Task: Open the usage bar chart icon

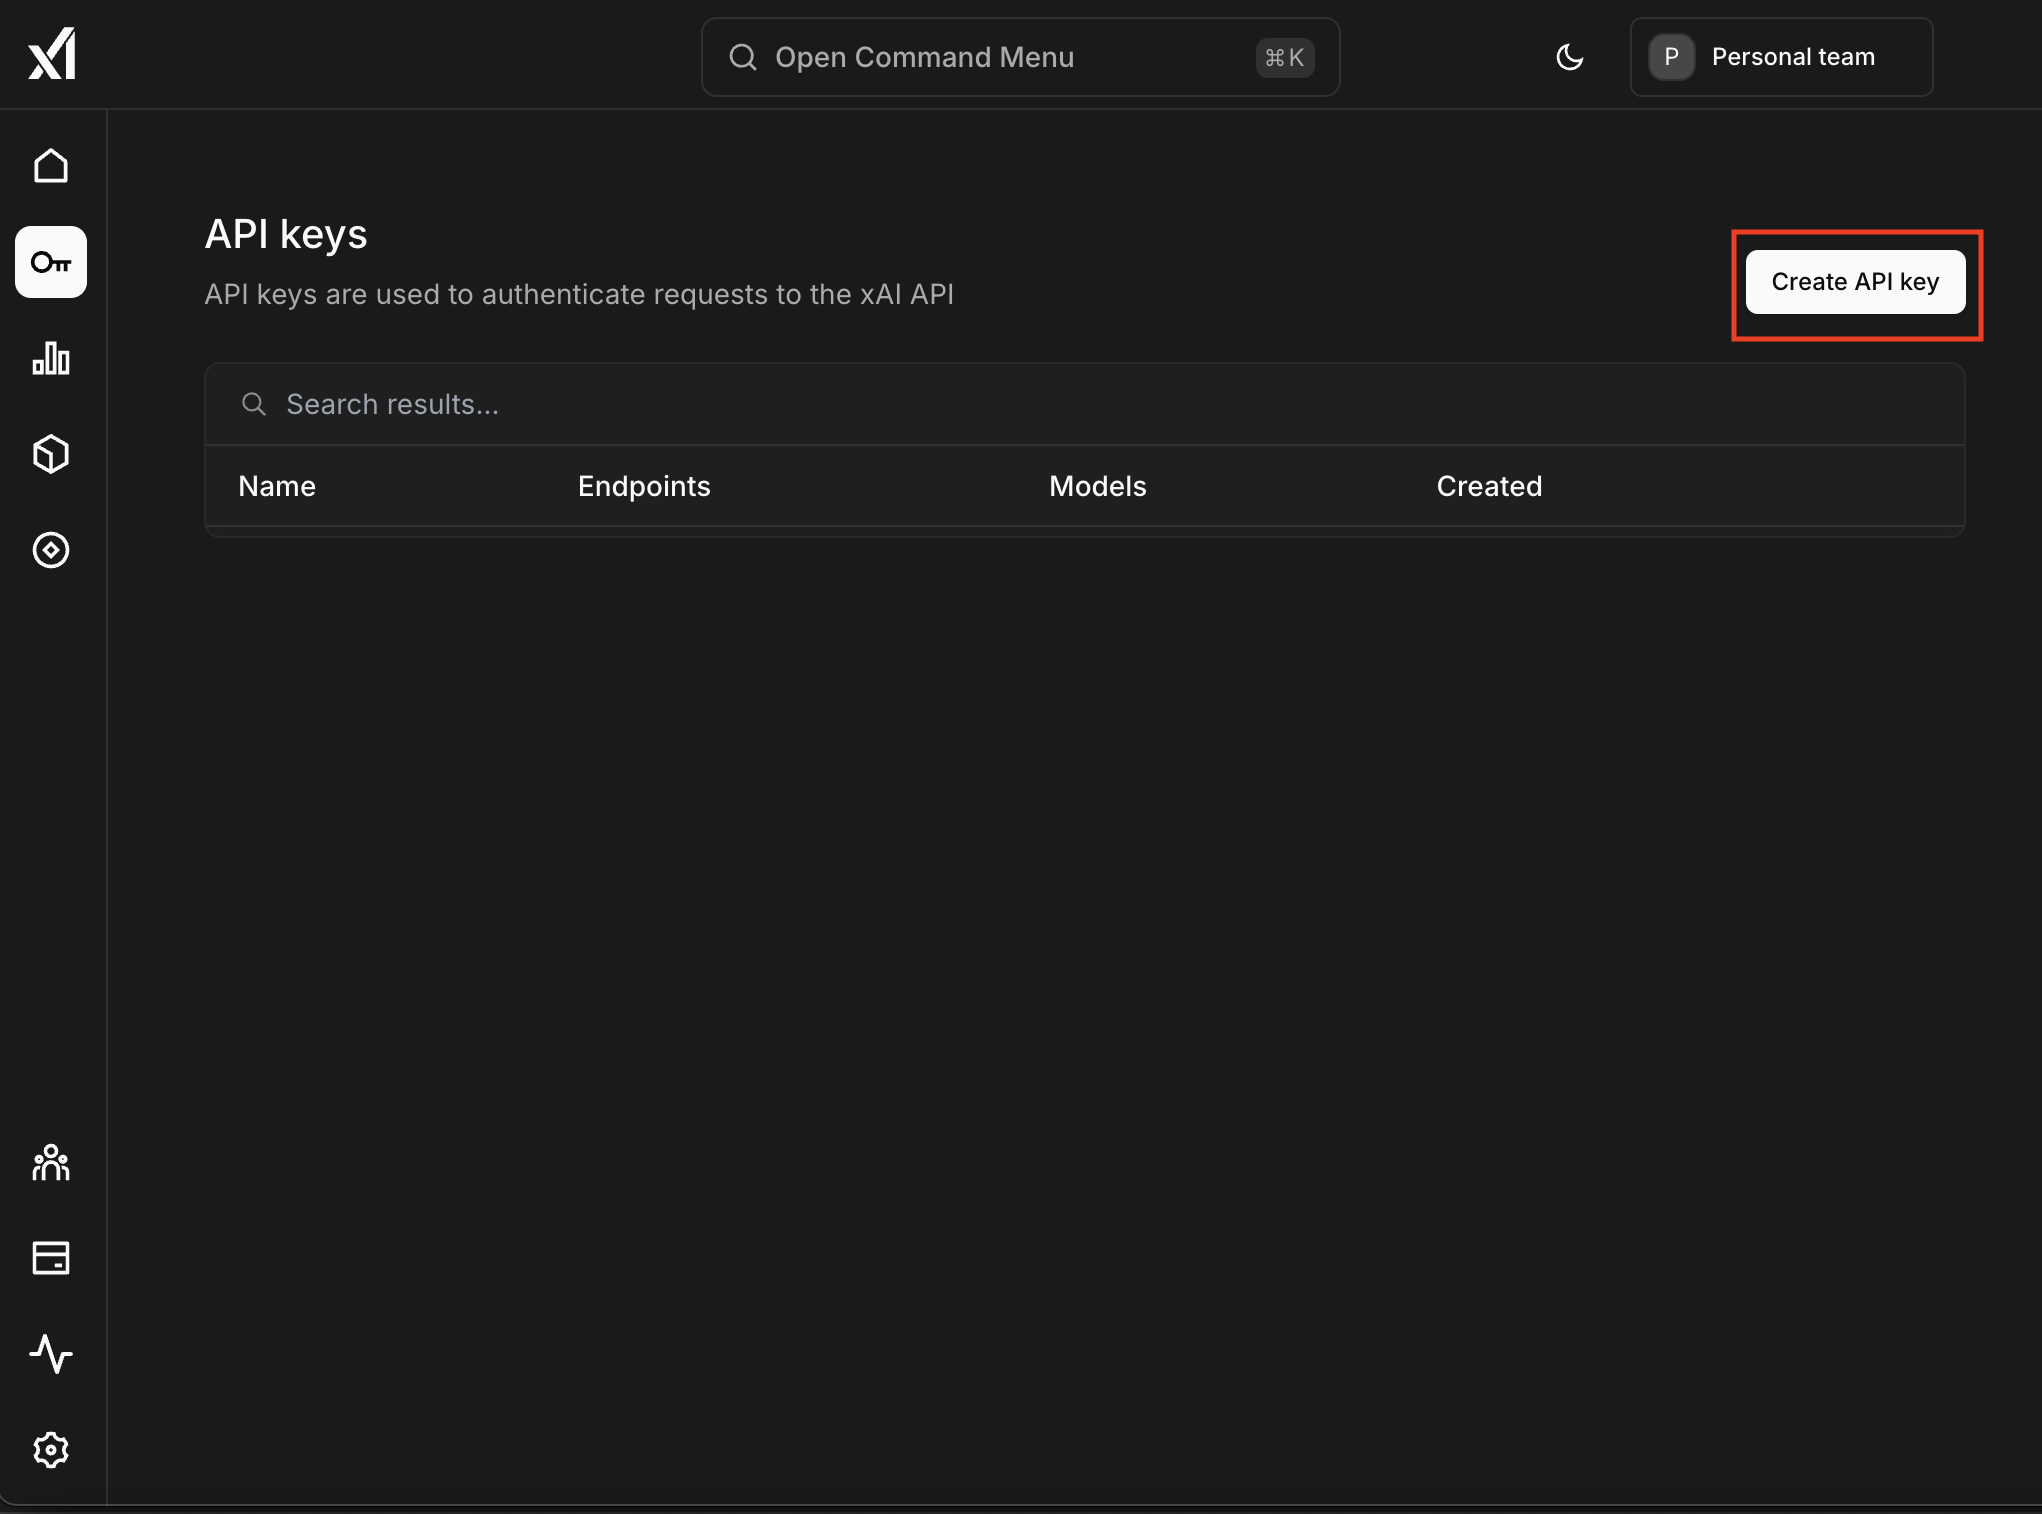Action: tap(51, 358)
